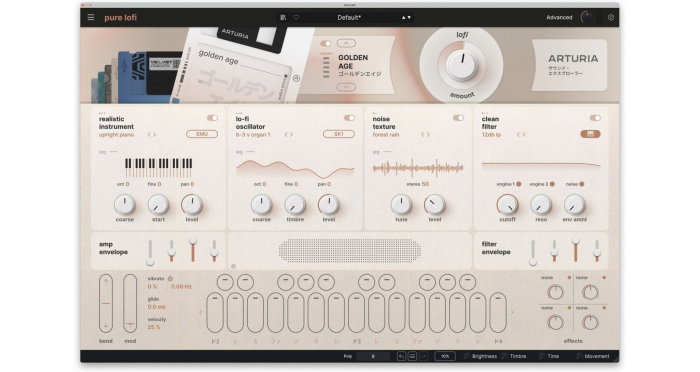The image size is (700, 372).
Task: Click the pitch bend strip
Action: (x=106, y=304)
